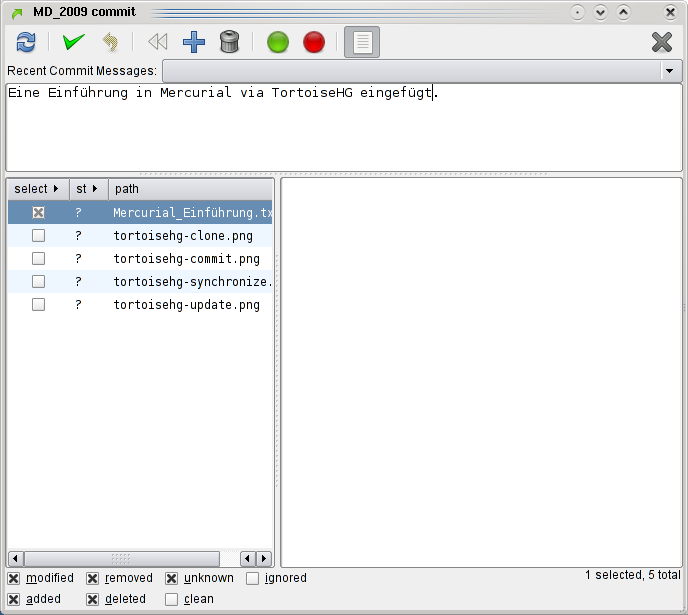Click the select column header arrow

coord(56,189)
